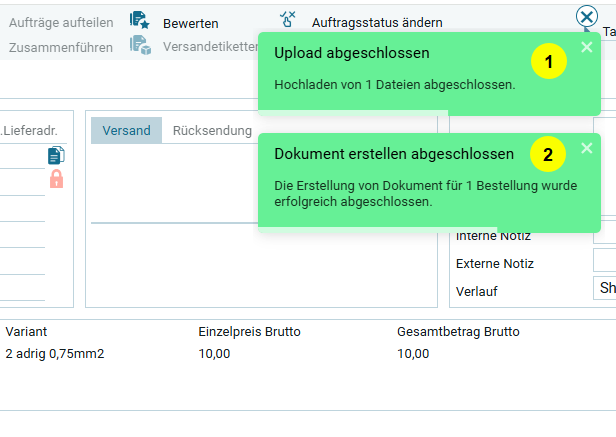The image size is (616, 437).
Task: Click the Bewerten label
Action: (x=190, y=23)
